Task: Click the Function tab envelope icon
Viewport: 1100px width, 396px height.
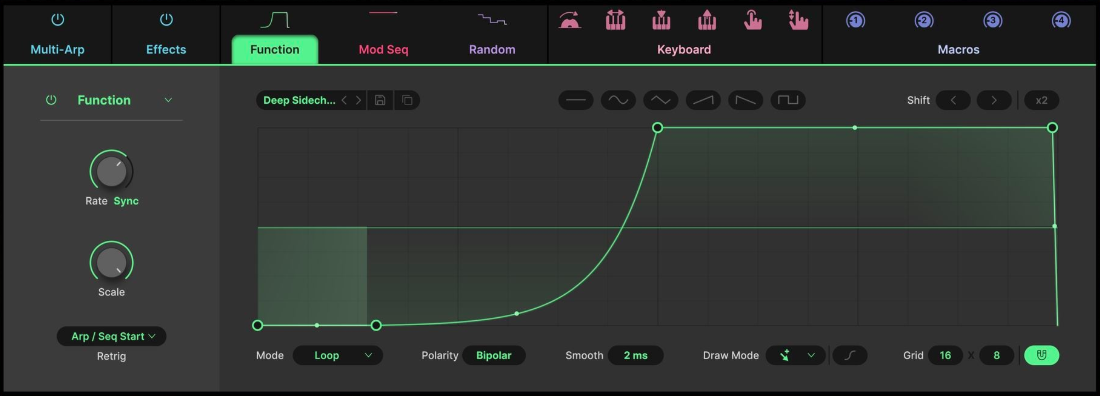Action: [x=275, y=20]
